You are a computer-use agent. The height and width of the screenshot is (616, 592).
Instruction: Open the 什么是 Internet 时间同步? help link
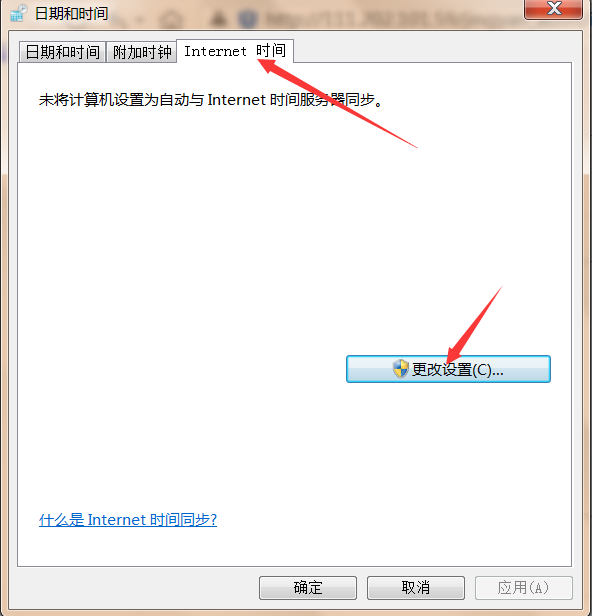128,520
